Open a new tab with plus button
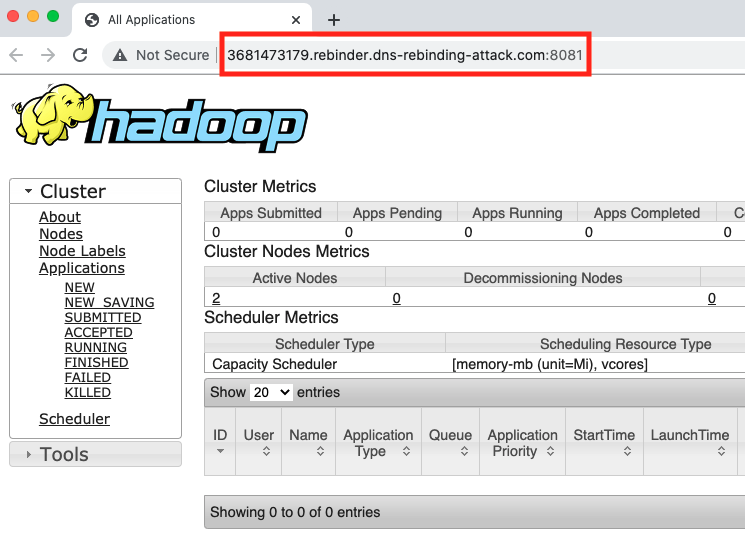 (x=334, y=20)
